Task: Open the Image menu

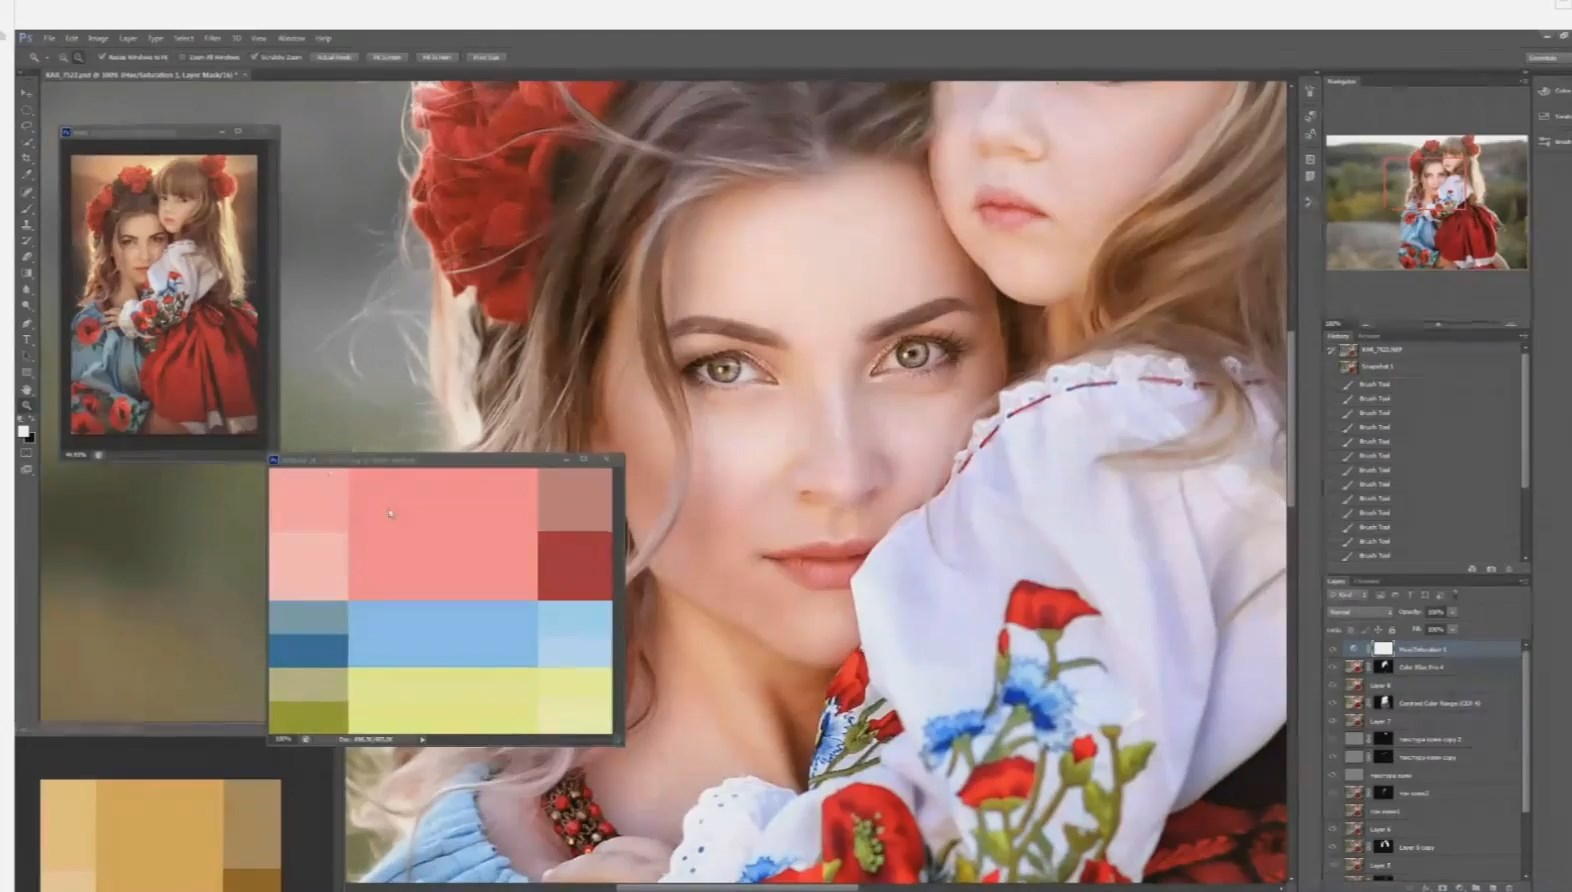Action: (x=98, y=38)
